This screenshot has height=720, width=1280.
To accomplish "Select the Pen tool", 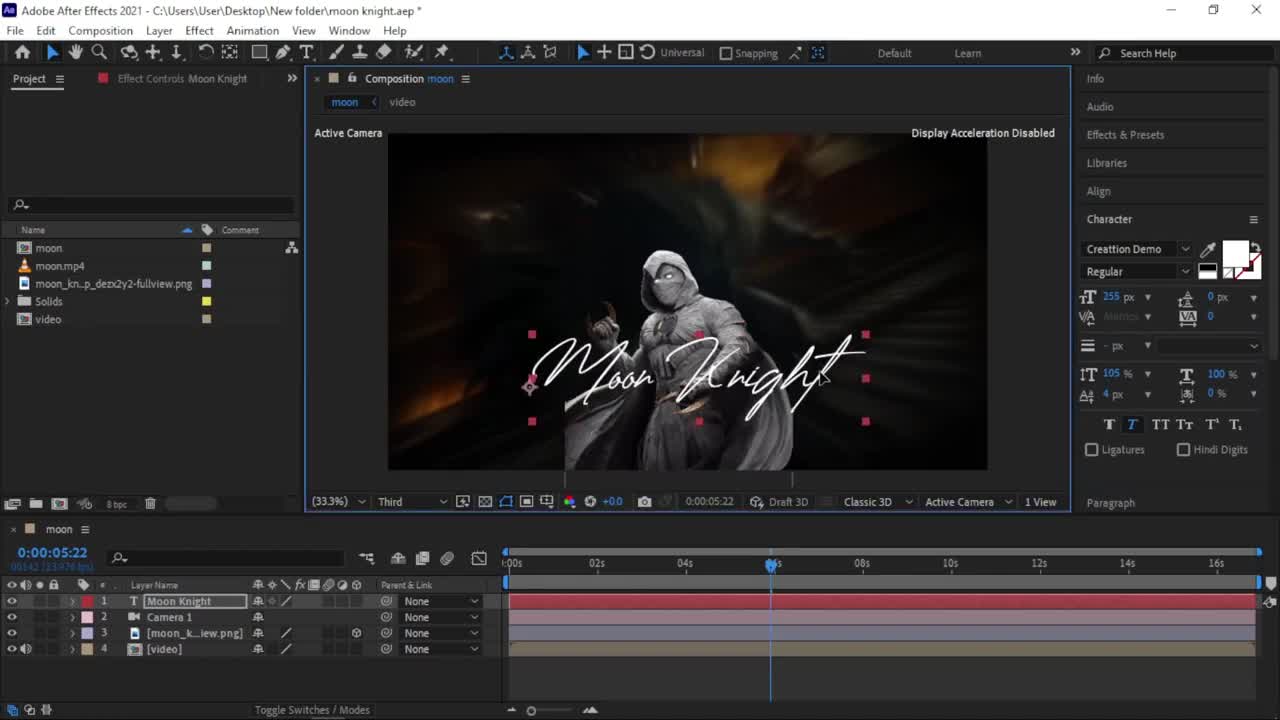I will pos(283,53).
